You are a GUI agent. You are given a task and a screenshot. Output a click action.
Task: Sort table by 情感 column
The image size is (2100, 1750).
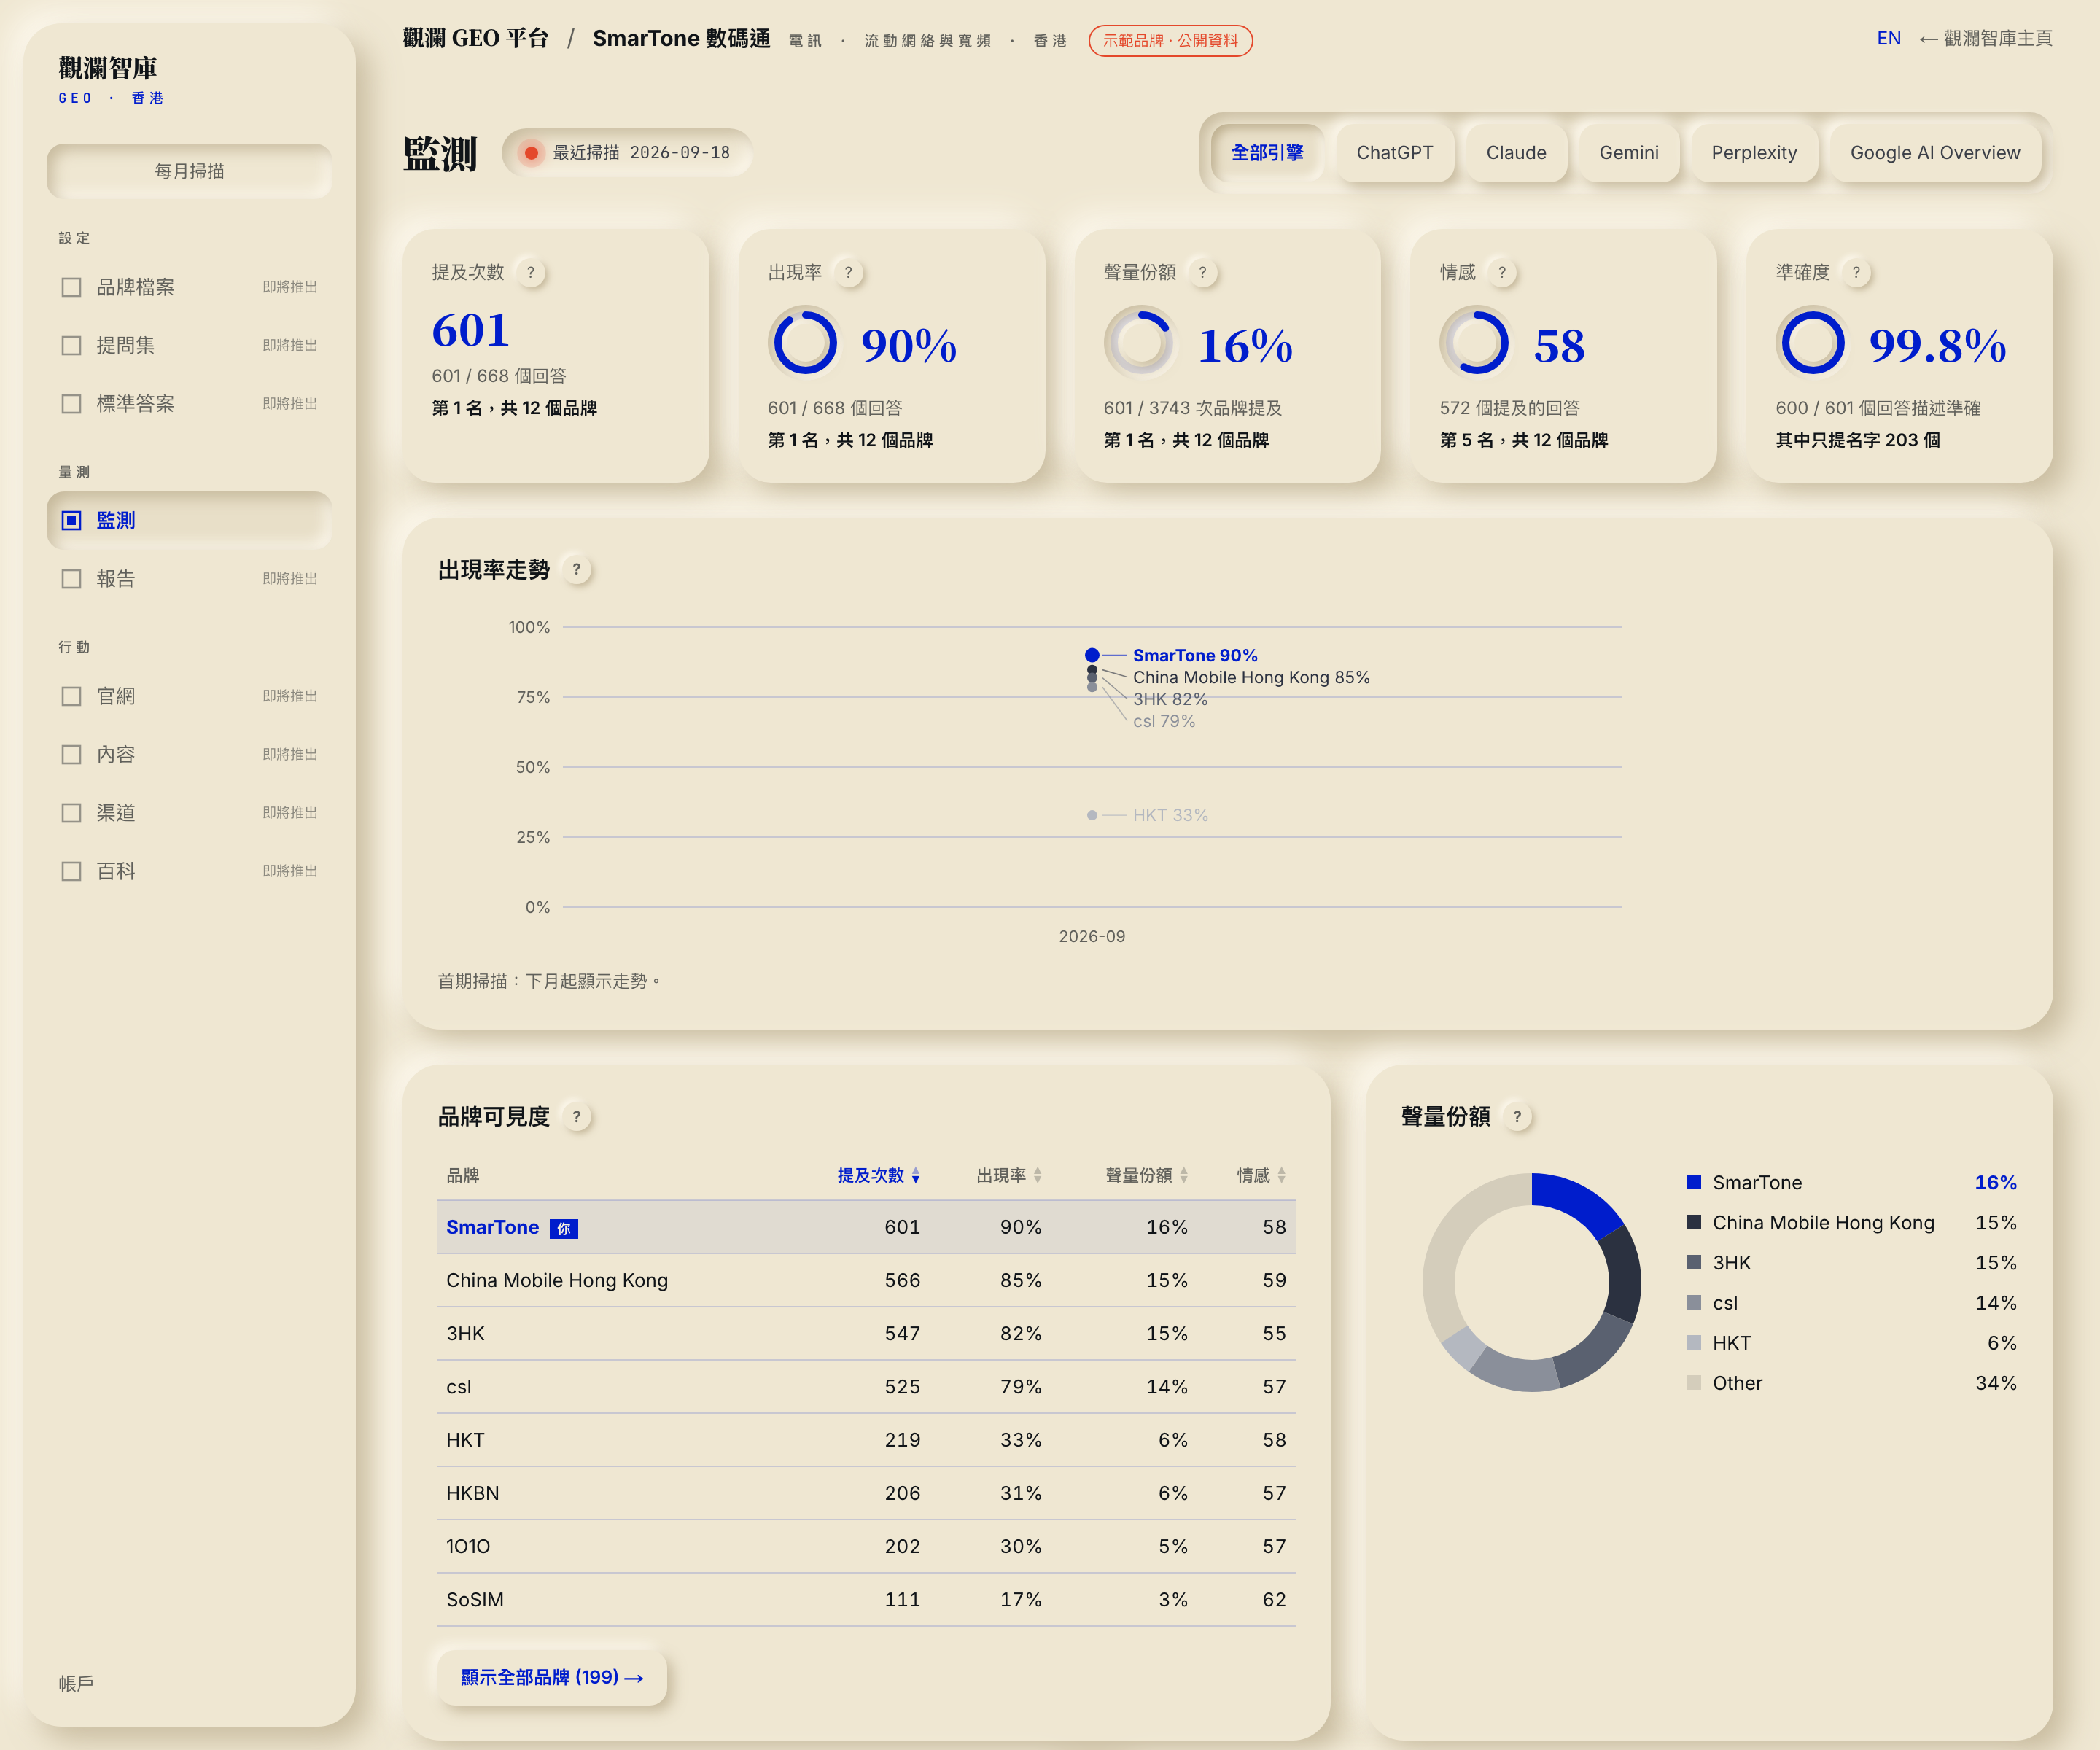pyautogui.click(x=1262, y=1175)
